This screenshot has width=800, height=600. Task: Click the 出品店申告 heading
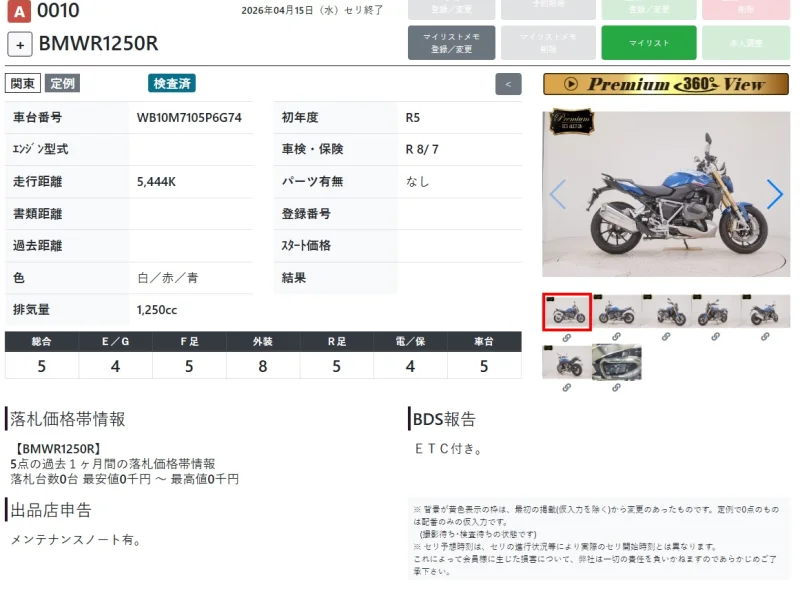(51, 510)
